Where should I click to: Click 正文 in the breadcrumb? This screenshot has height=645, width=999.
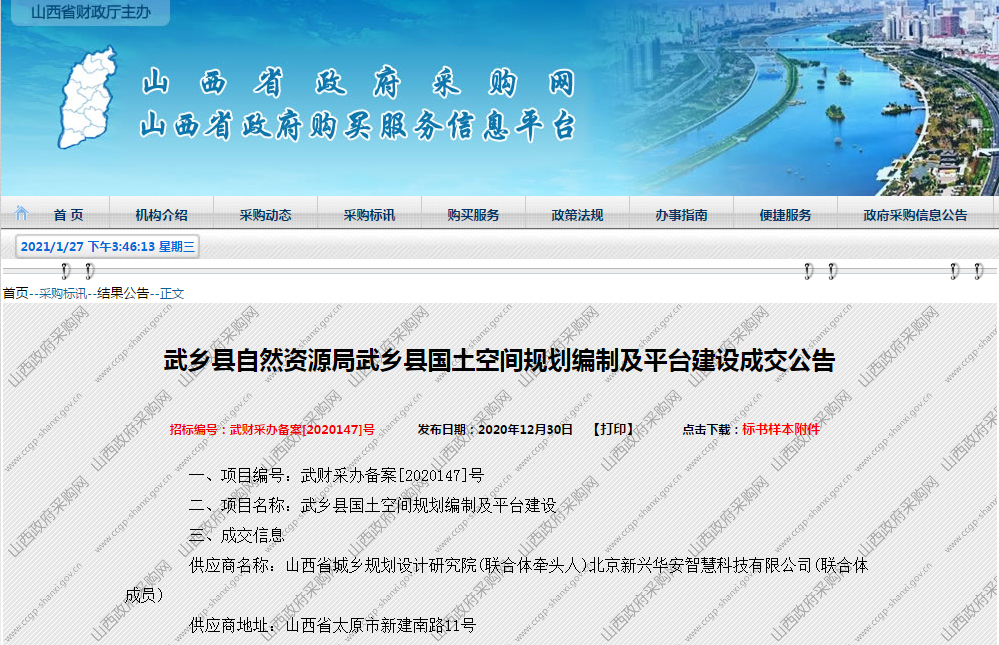(172, 293)
